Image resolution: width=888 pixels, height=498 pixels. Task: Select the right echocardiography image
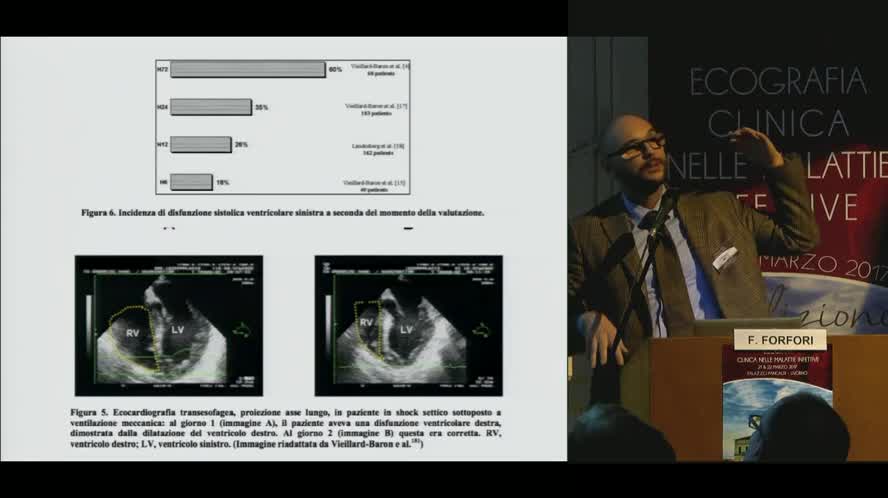[x=408, y=325]
